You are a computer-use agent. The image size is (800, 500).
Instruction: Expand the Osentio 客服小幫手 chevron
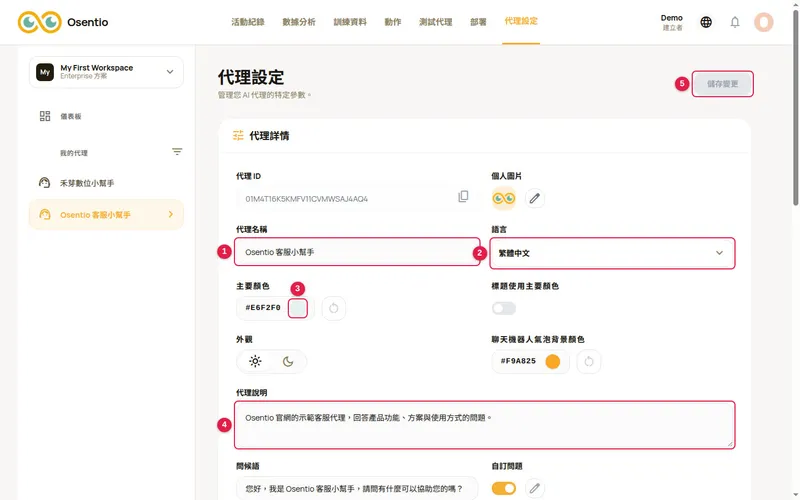pyautogui.click(x=170, y=214)
